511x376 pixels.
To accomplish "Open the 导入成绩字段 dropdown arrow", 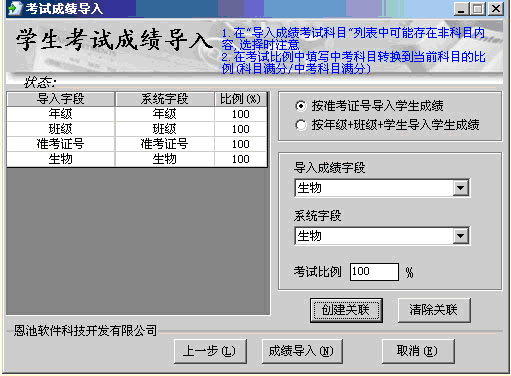I will point(460,188).
